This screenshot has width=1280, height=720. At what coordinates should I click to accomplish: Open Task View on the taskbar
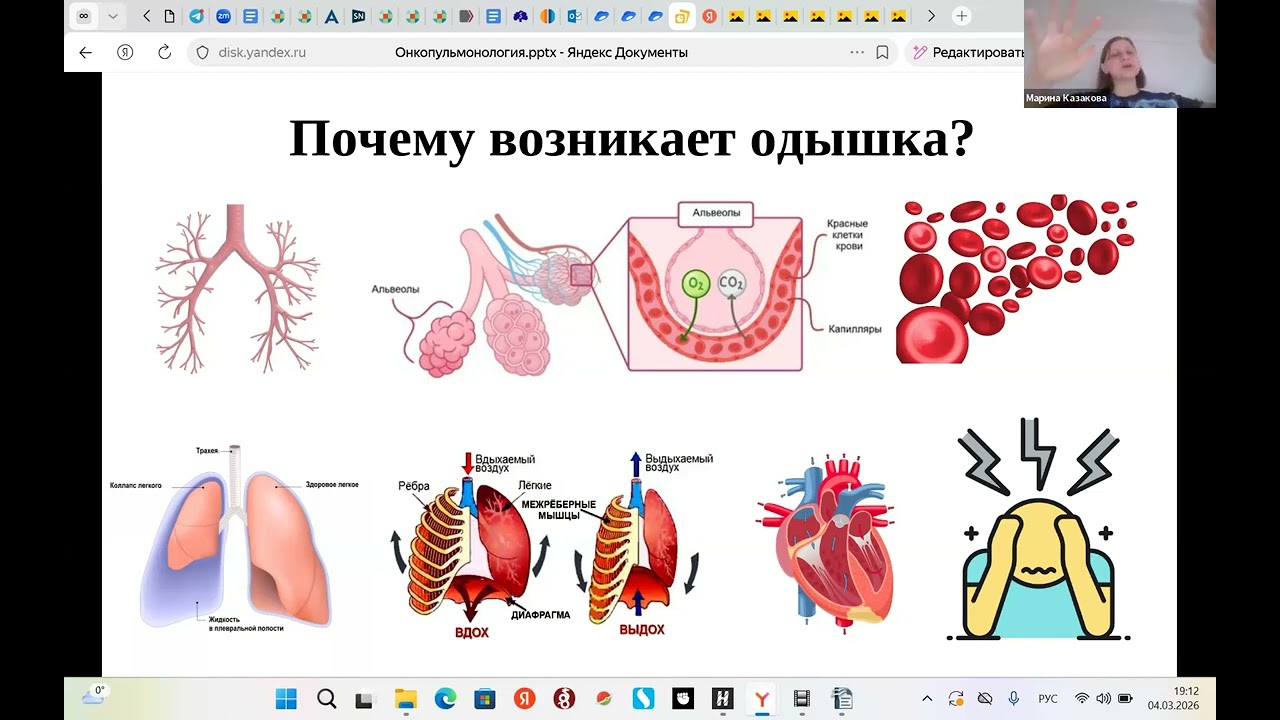pos(364,698)
